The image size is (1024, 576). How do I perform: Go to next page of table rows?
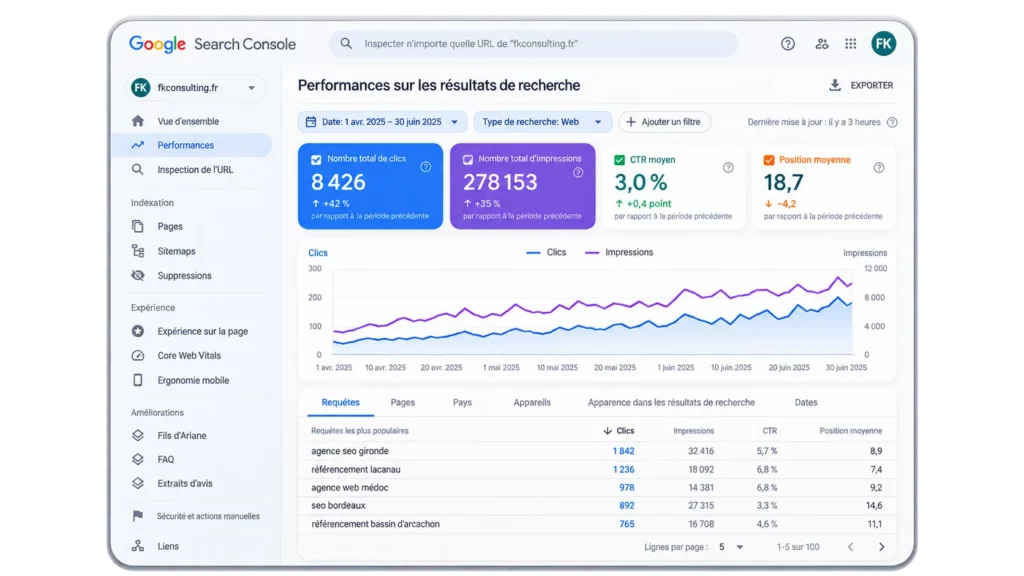882,547
